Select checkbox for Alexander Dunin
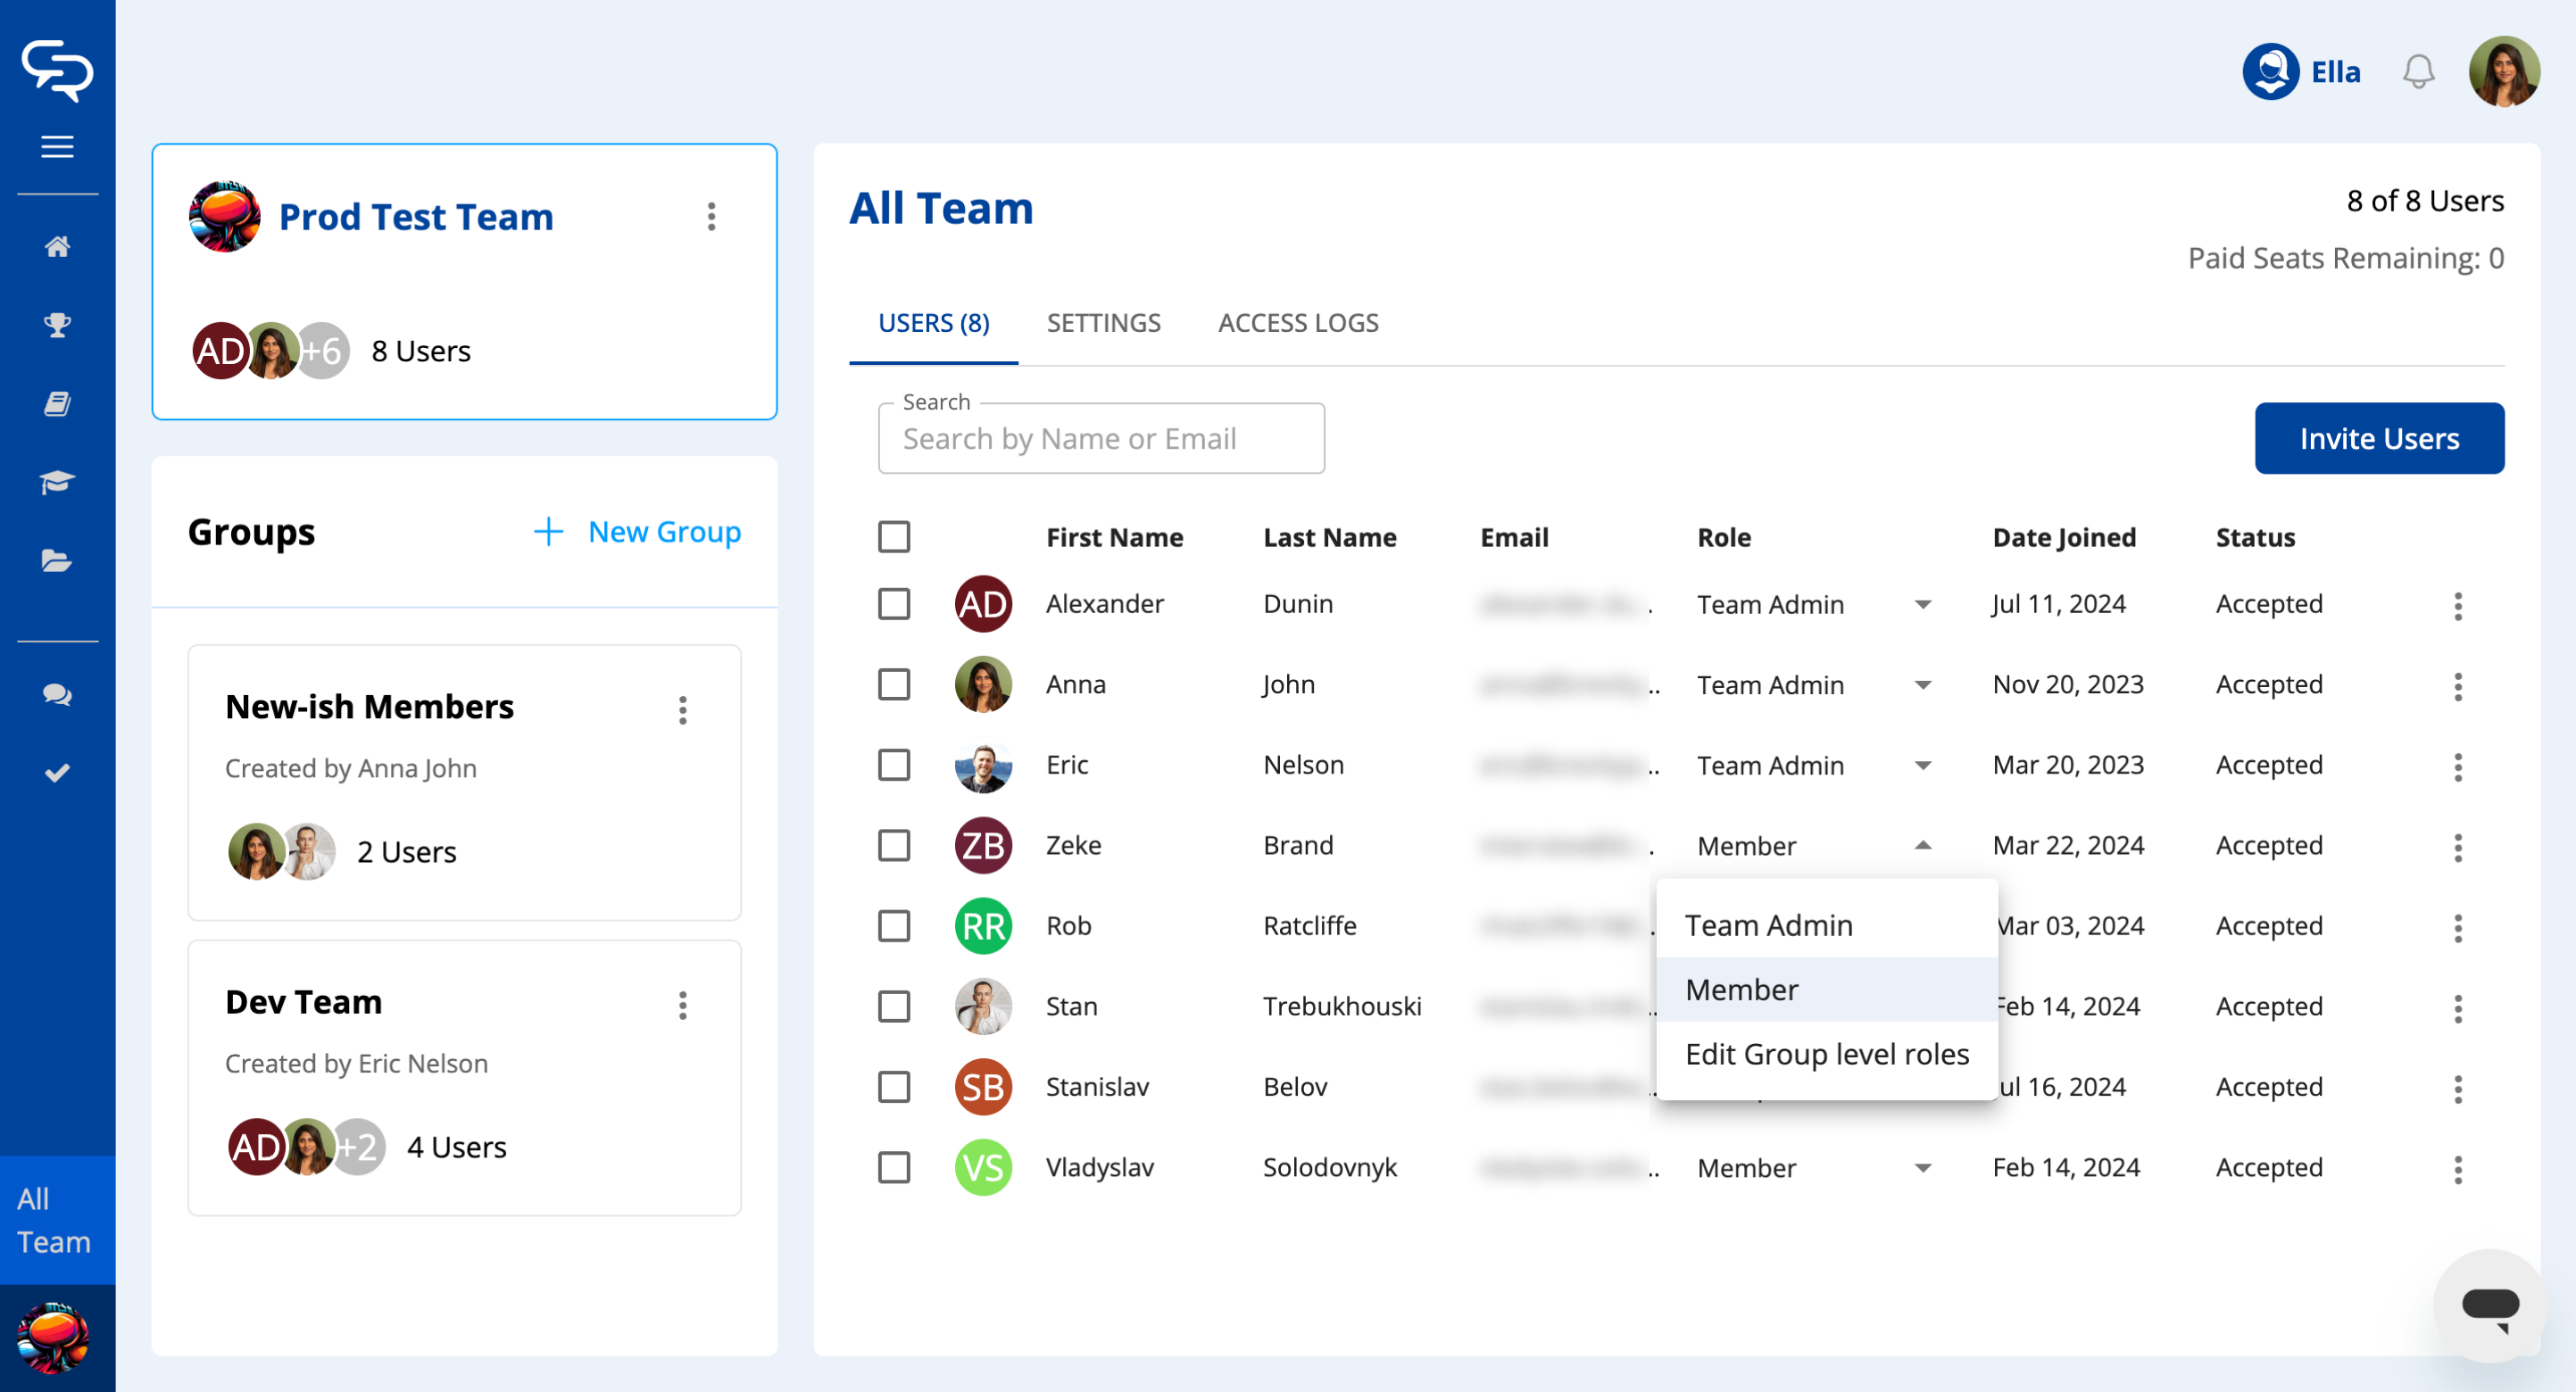The height and width of the screenshot is (1392, 2576). pyautogui.click(x=894, y=604)
